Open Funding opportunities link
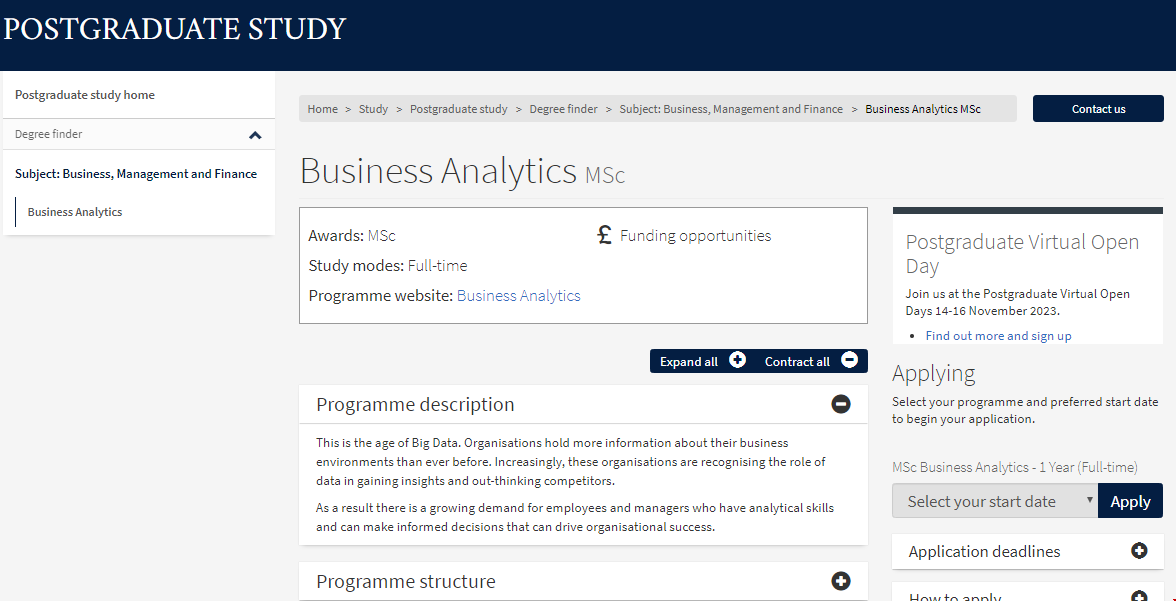Screen dimensions: 1176x601 click(x=695, y=236)
